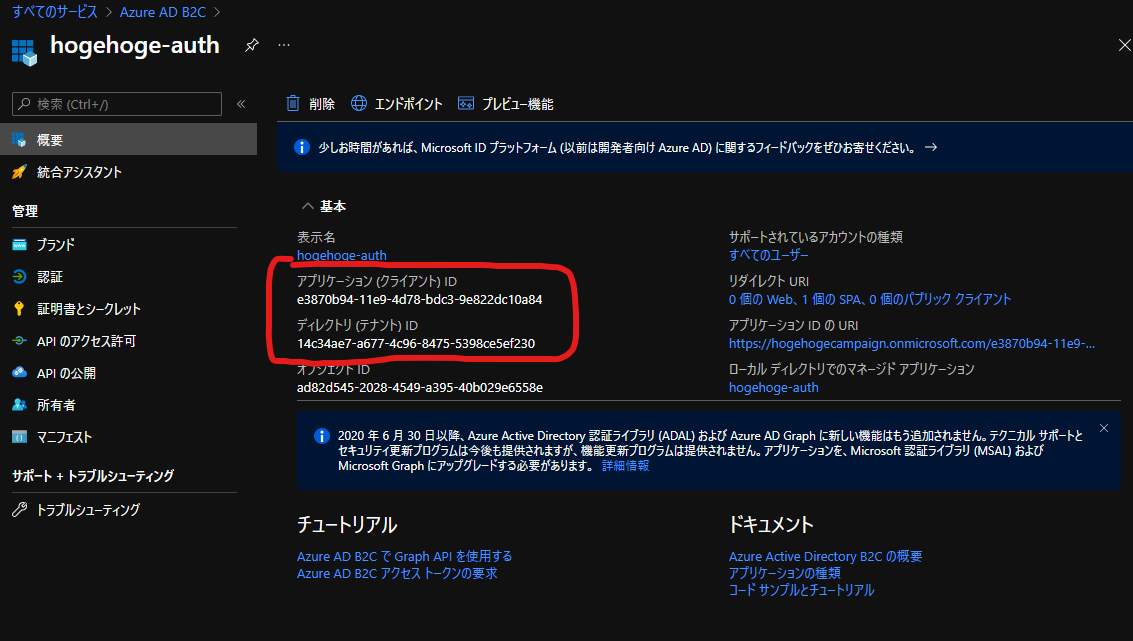The image size is (1133, 641).
Task: Open すべてのユーザー account types link
Action: point(768,255)
